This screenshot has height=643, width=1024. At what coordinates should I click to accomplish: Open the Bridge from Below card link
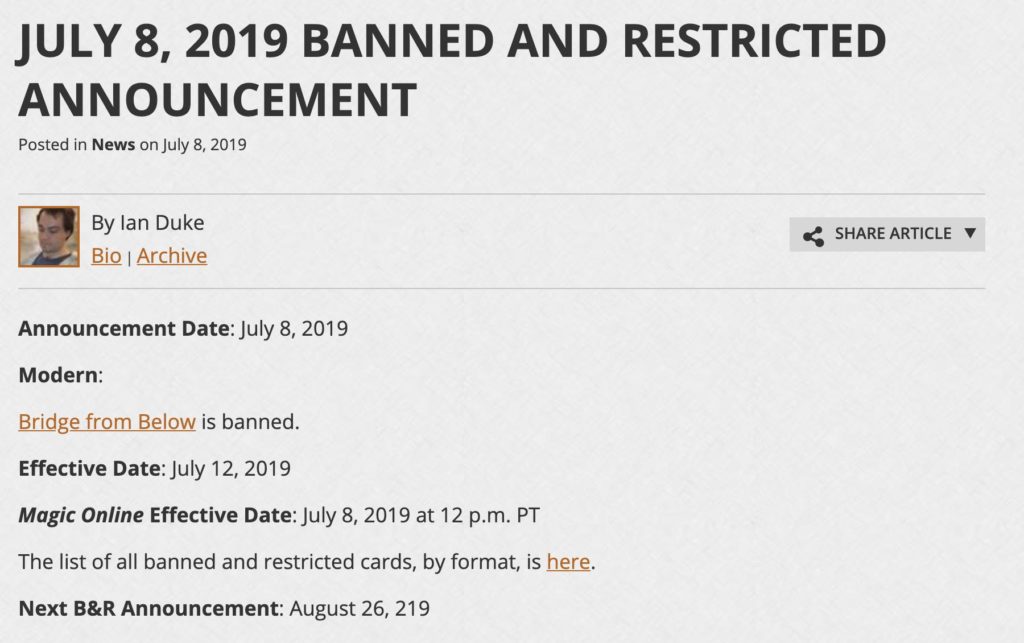(107, 422)
